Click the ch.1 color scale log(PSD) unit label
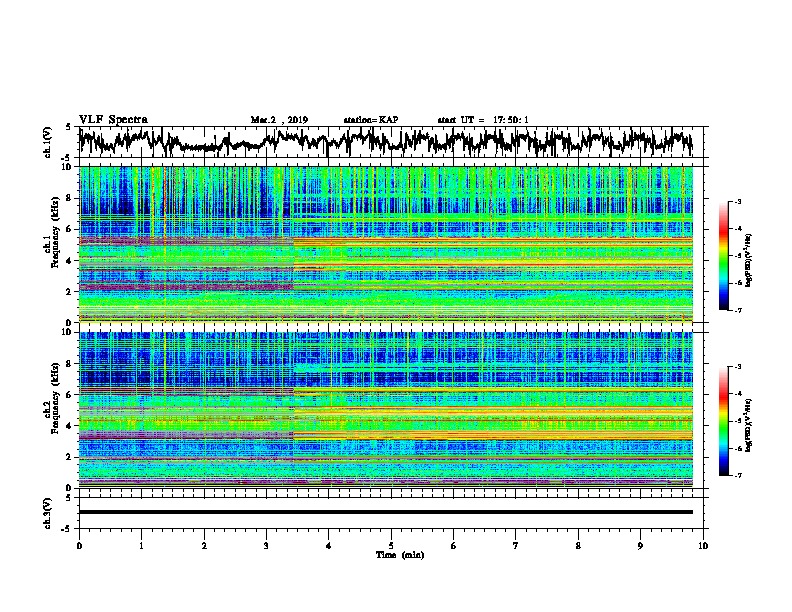Viewport: 792px width, 612px height. [749, 260]
